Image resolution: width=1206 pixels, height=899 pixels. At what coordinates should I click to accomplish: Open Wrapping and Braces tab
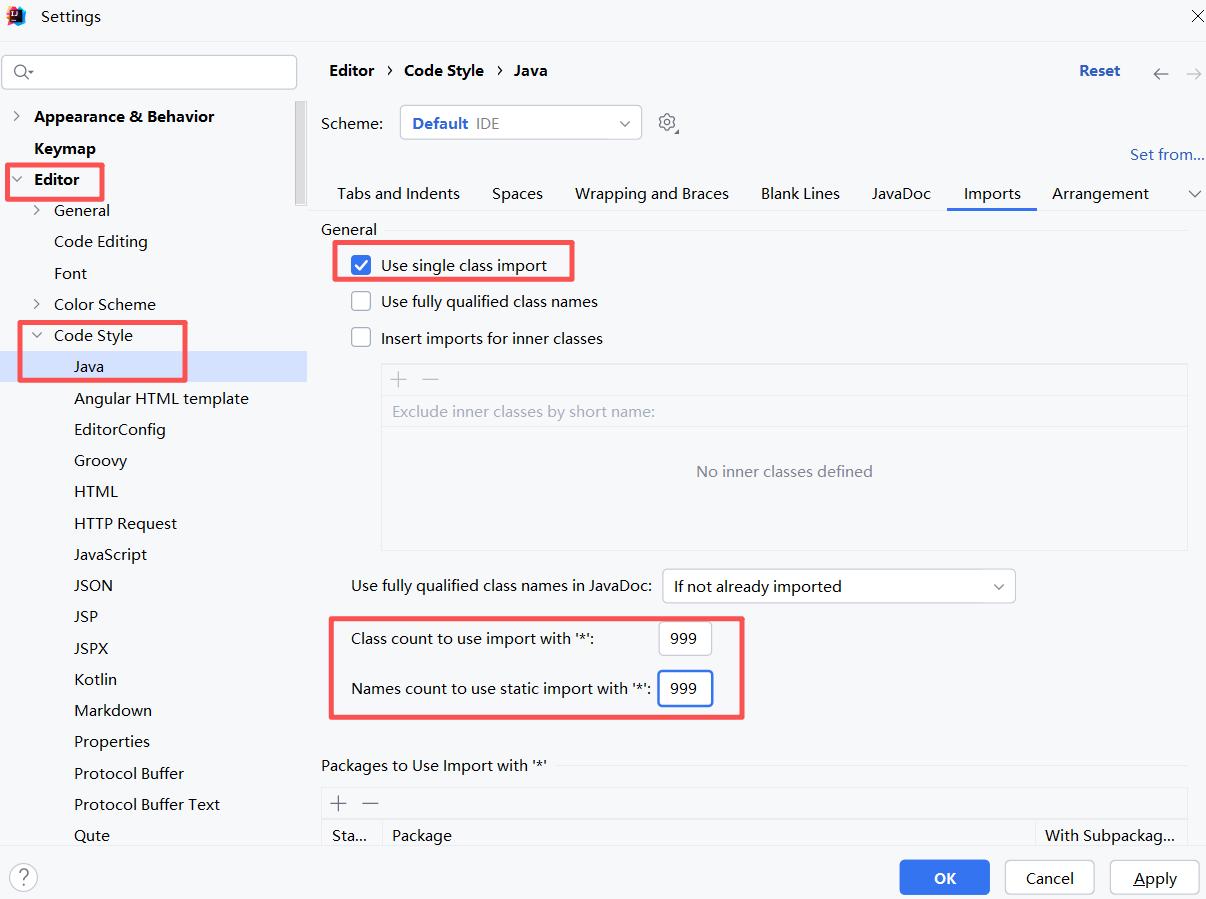coord(652,193)
